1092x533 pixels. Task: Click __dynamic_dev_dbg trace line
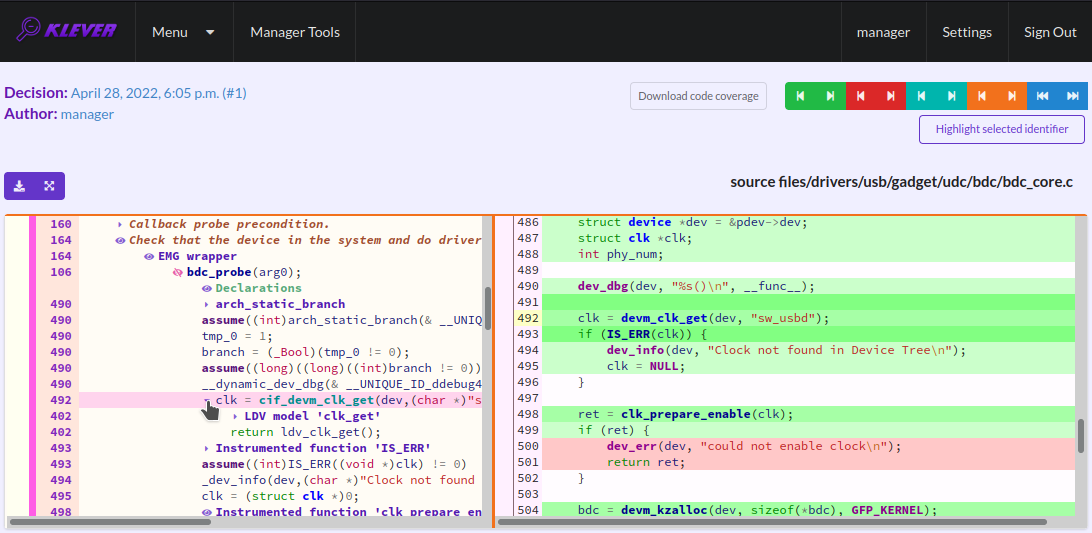click(x=341, y=385)
